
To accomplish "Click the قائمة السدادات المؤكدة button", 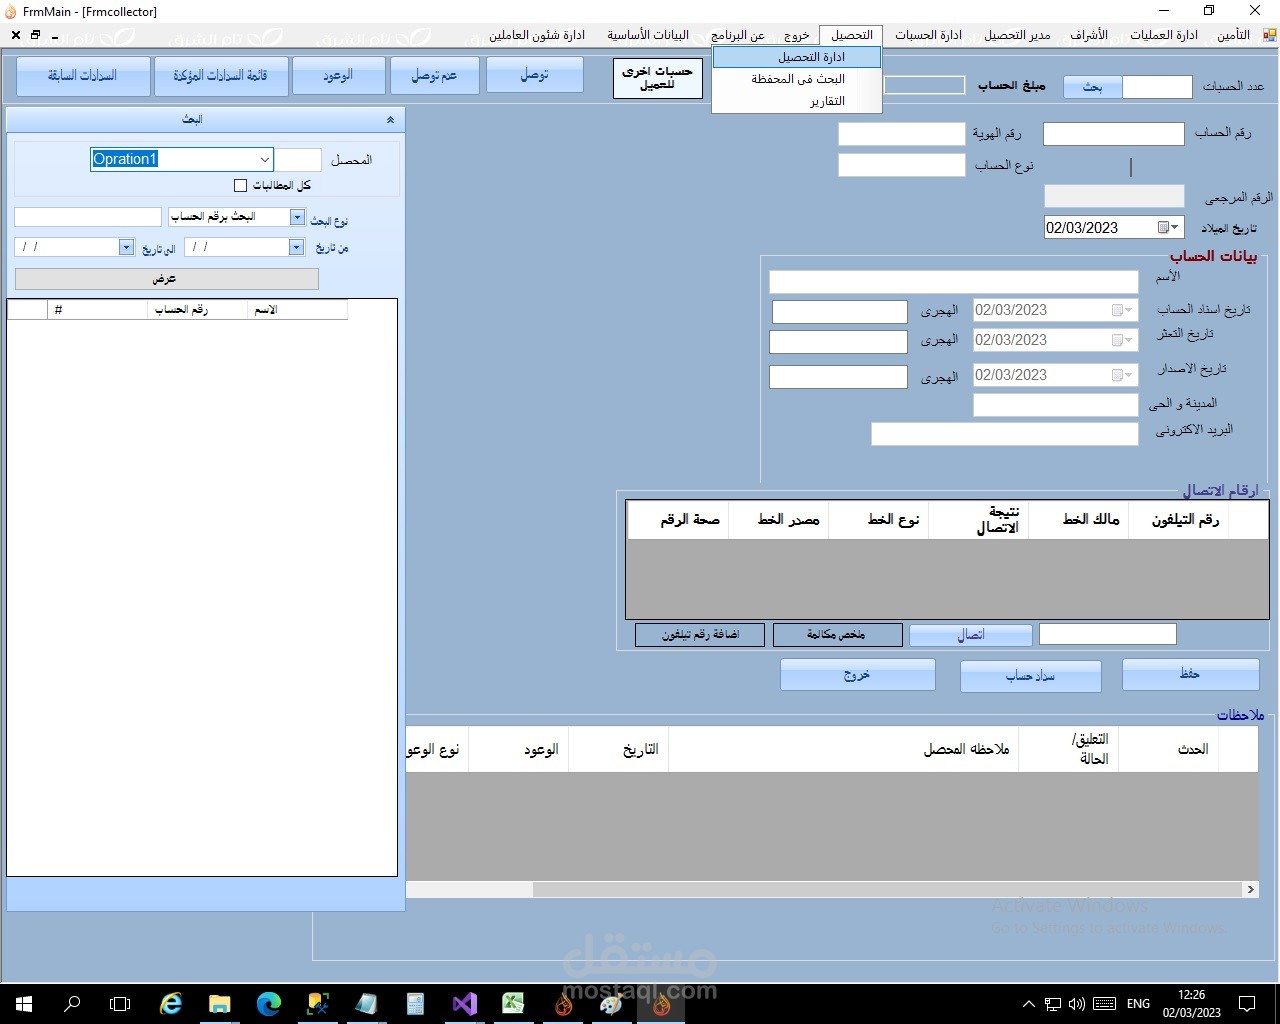I will [220, 76].
